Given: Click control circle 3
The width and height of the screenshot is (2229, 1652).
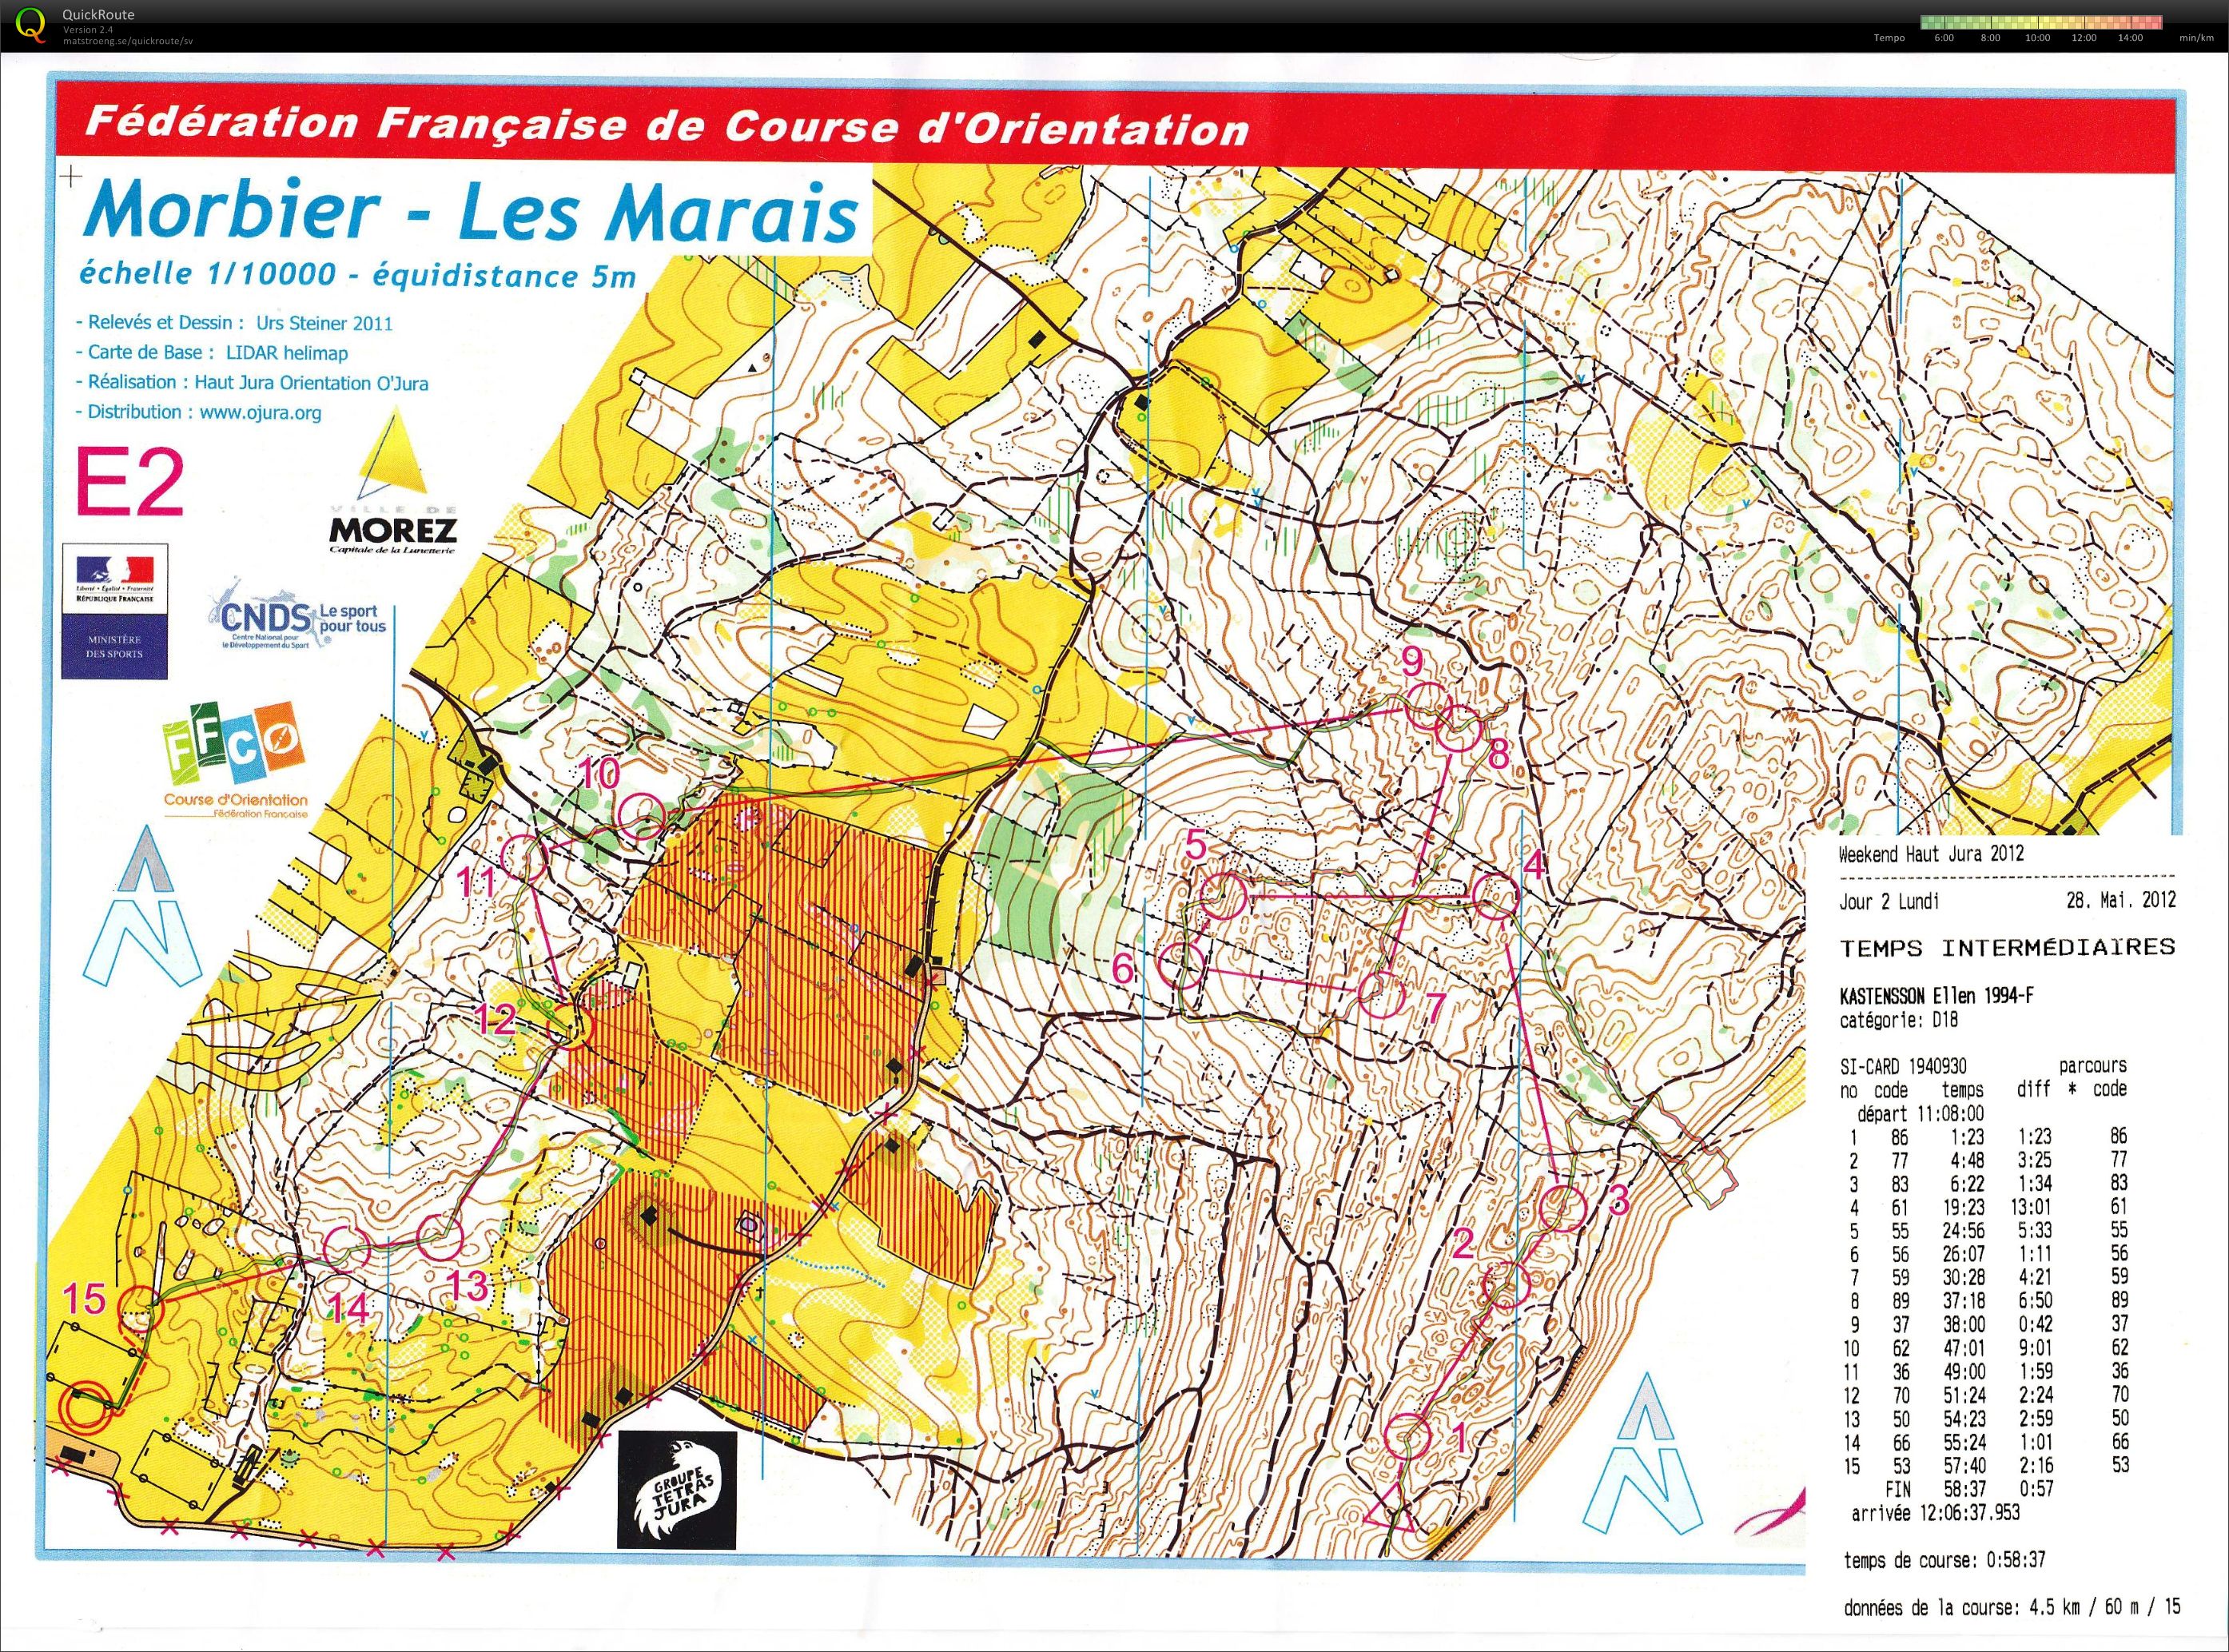Looking at the screenshot, I should tap(1562, 1208).
